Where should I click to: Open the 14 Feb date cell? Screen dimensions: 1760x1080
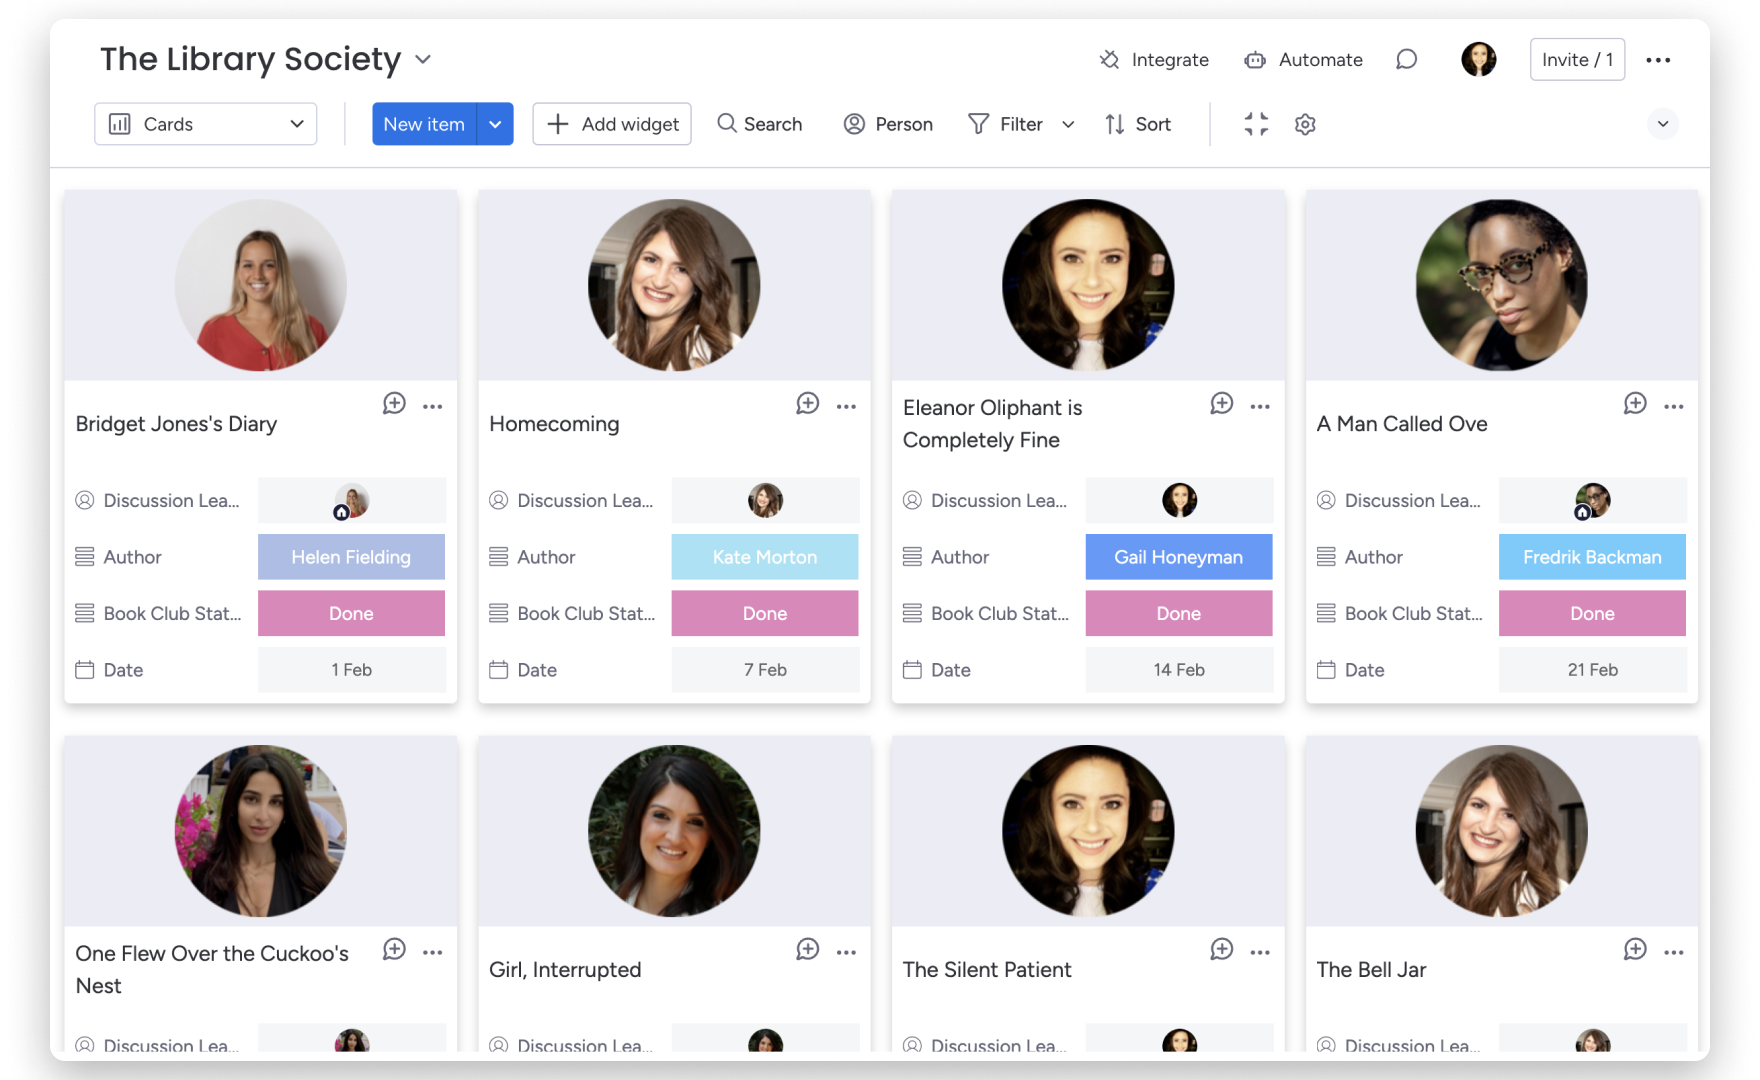click(1179, 670)
